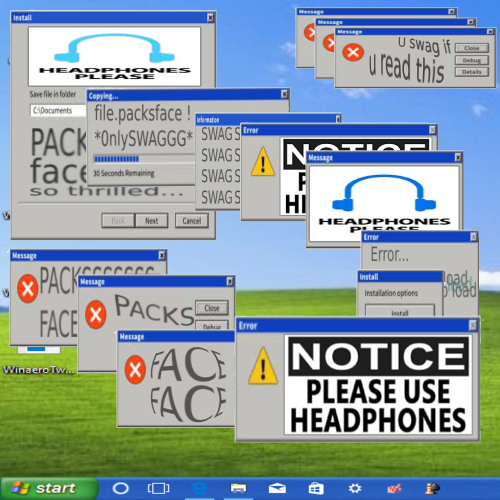
Task: Click the Install button under Installation options
Action: (x=400, y=311)
